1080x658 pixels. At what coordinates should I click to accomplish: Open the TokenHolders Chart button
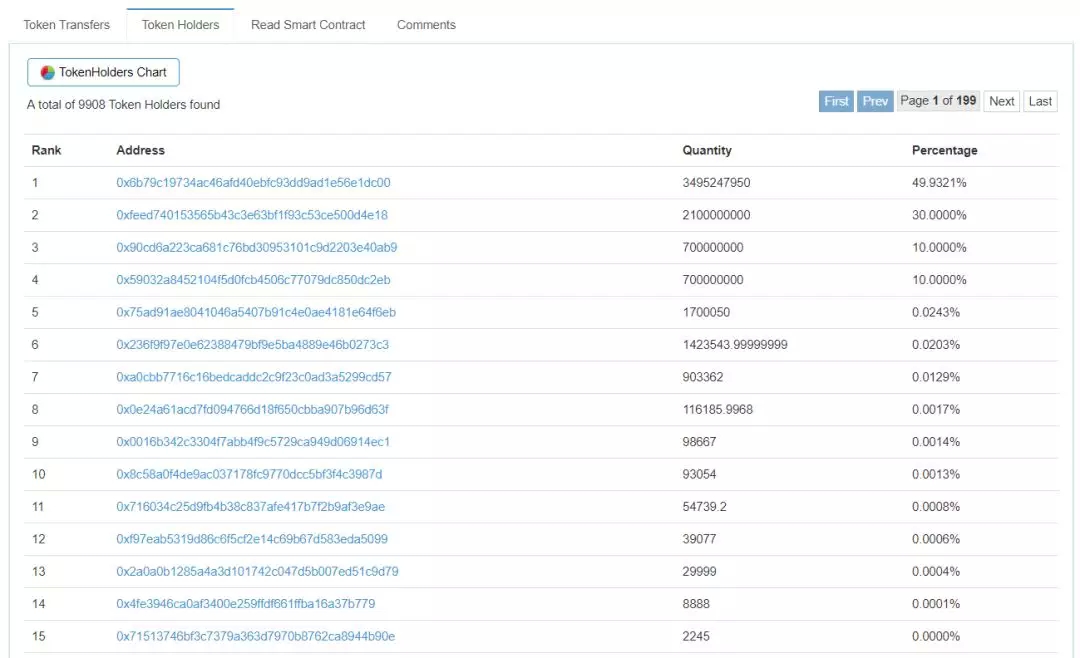(x=103, y=72)
